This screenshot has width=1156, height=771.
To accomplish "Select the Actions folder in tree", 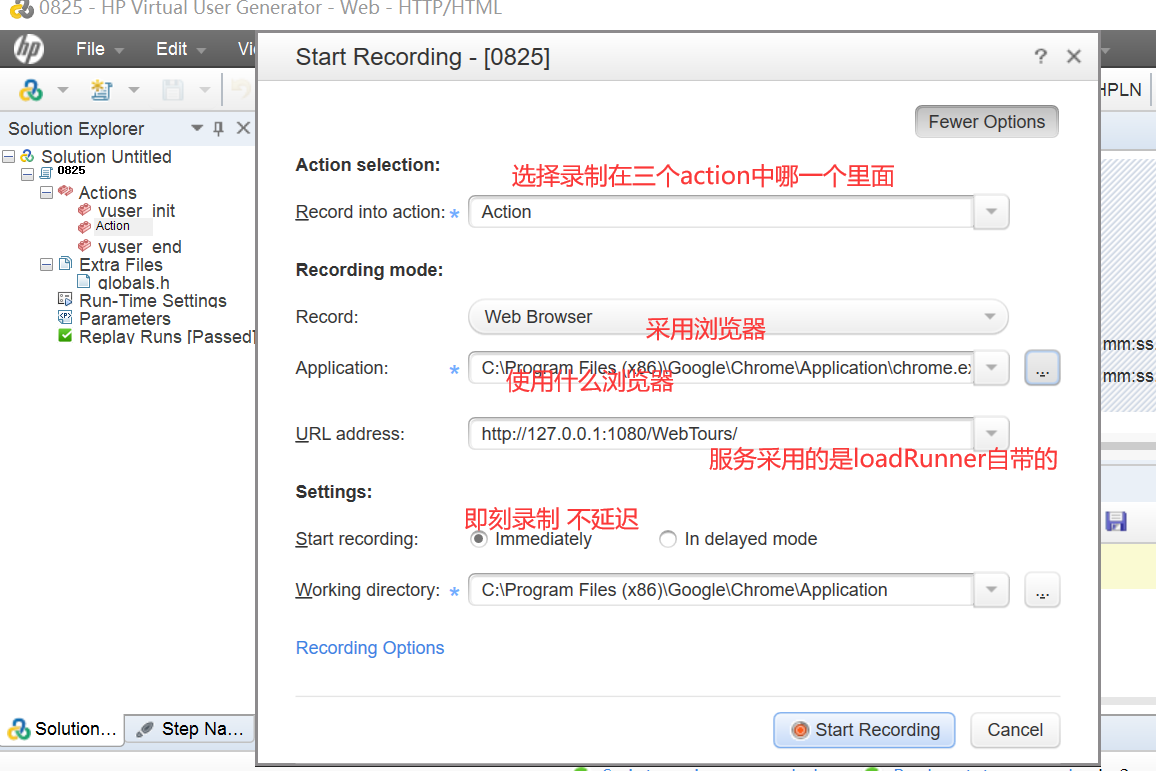I will pyautogui.click(x=108, y=192).
